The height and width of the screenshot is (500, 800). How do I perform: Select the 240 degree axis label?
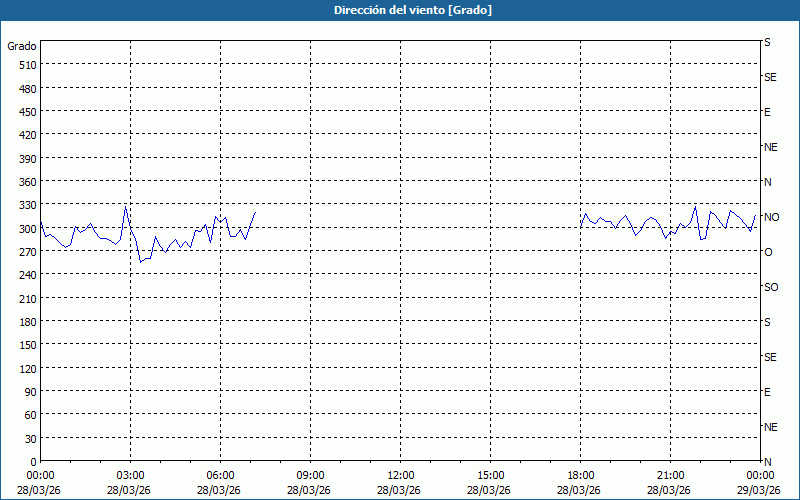pyautogui.click(x=28, y=276)
